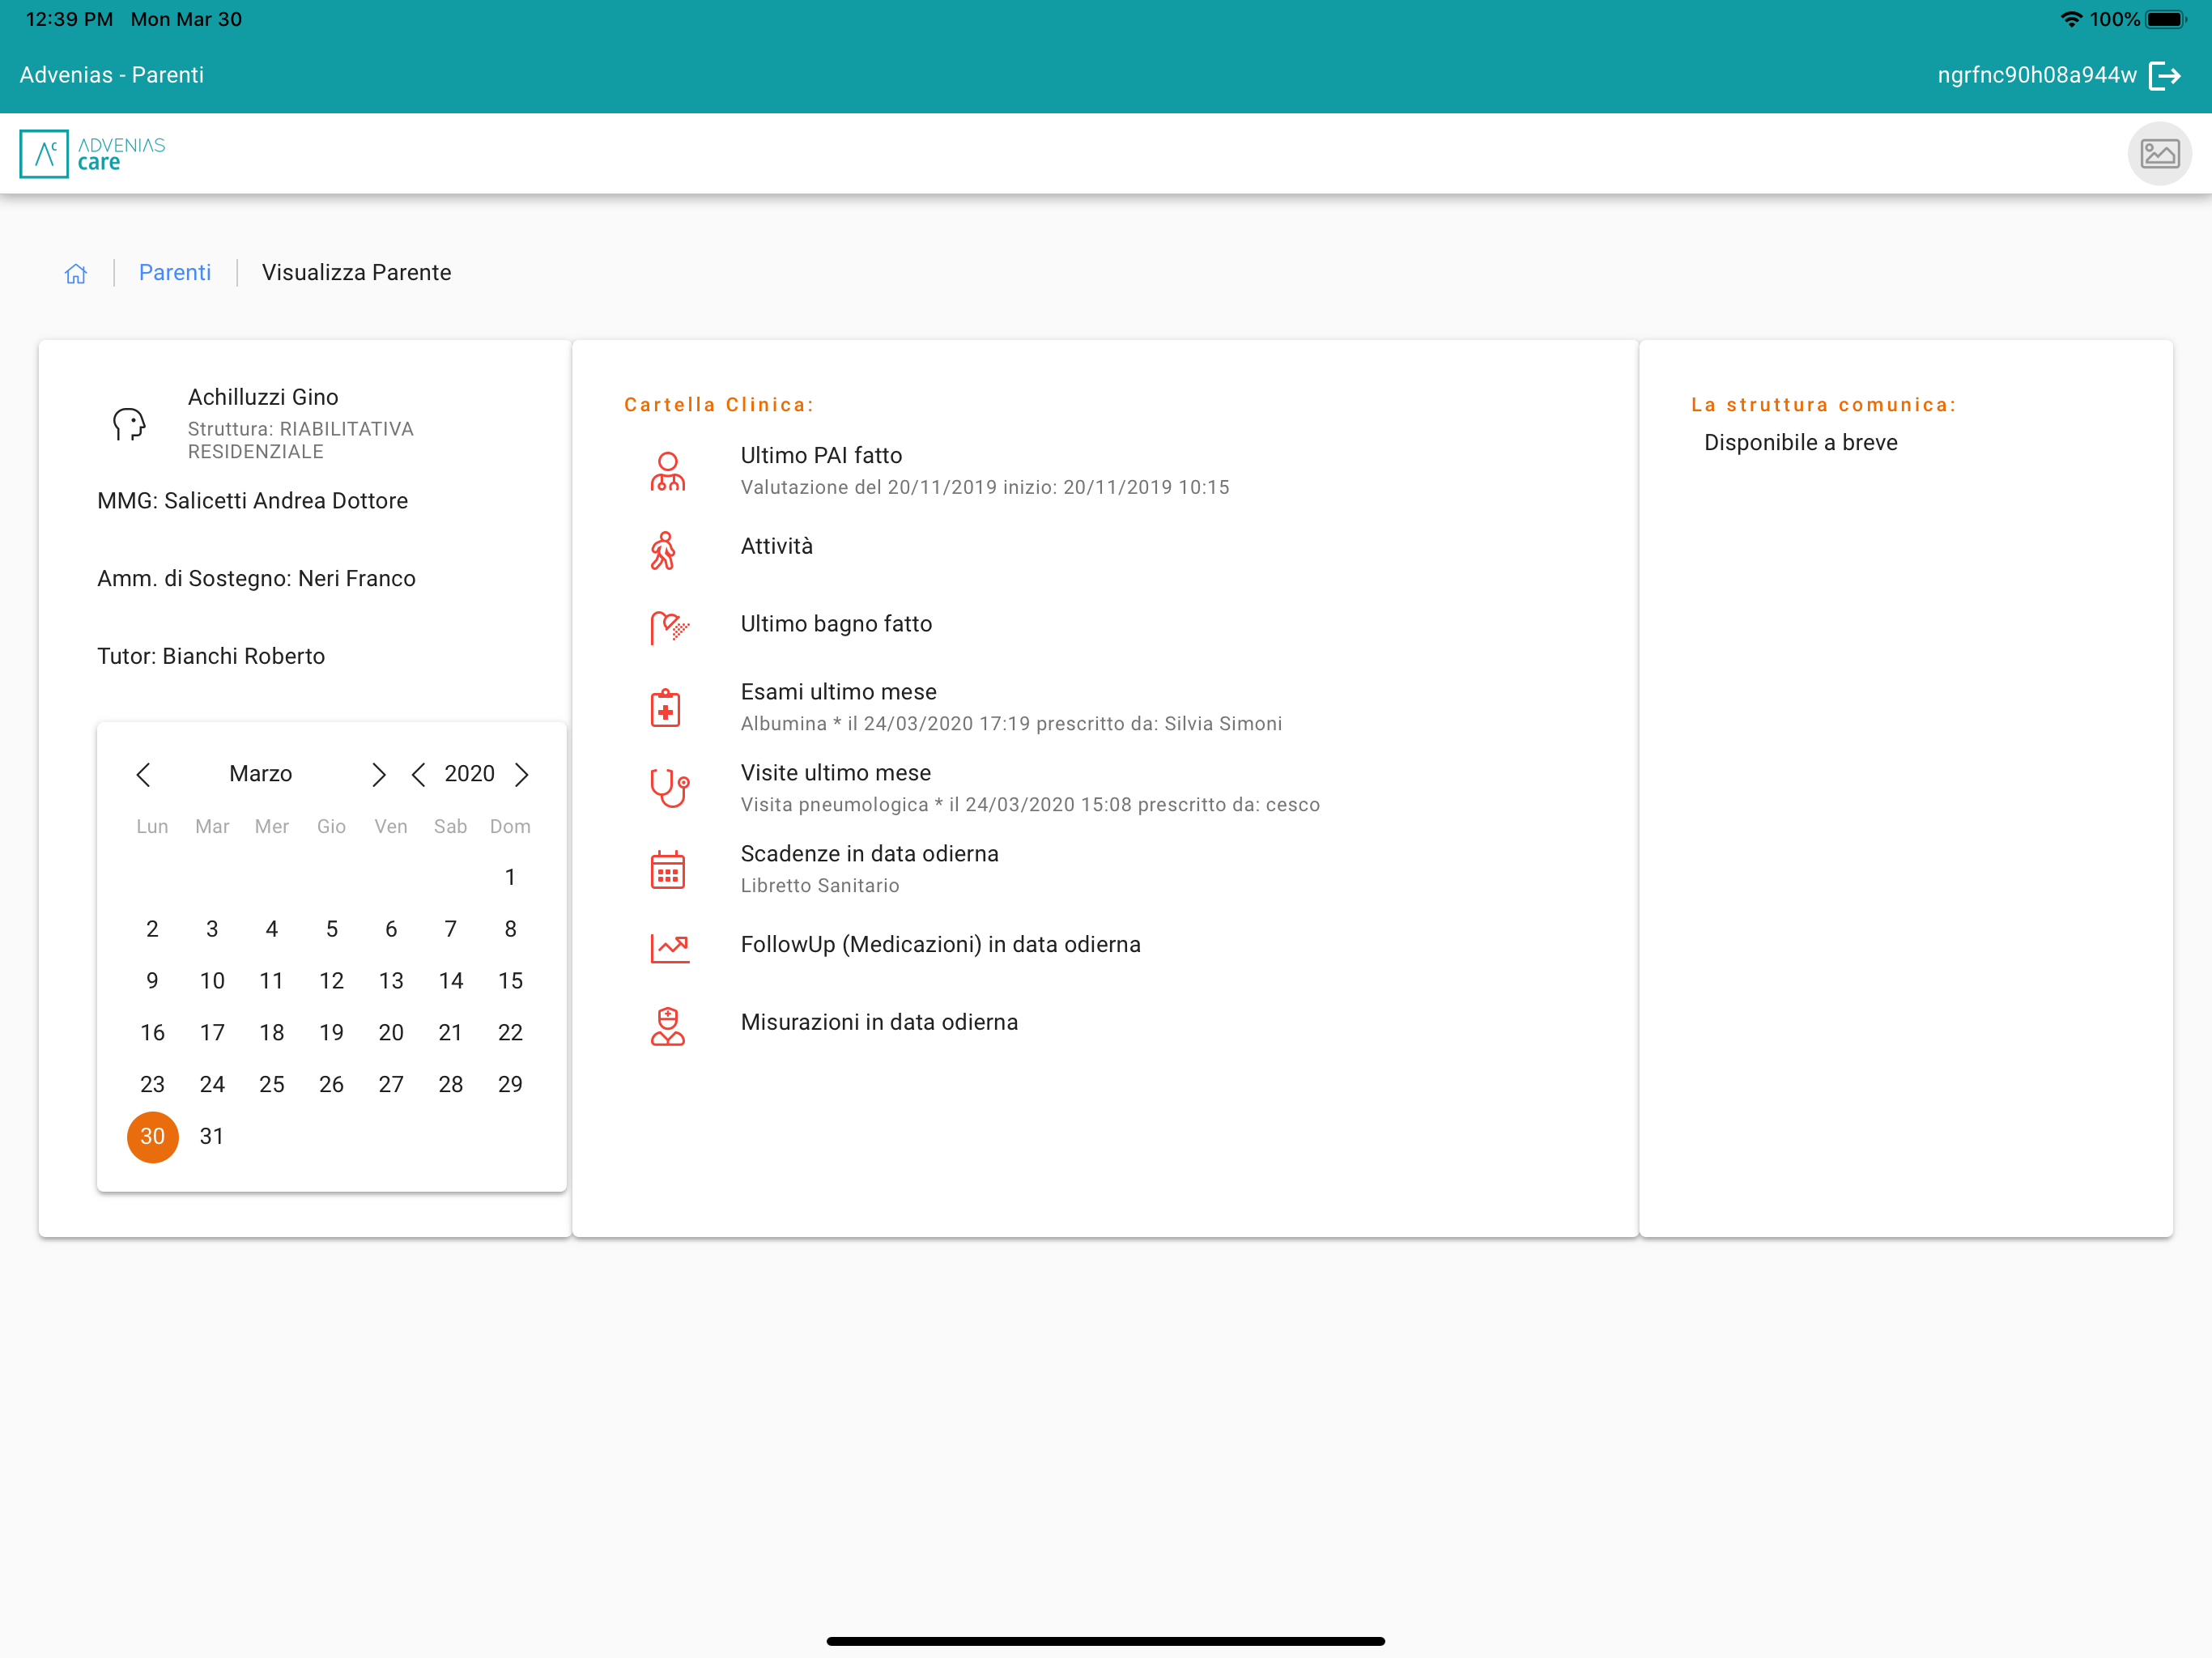Click Libretto Sanitario deadline text
This screenshot has width=2212, height=1658.
point(820,886)
